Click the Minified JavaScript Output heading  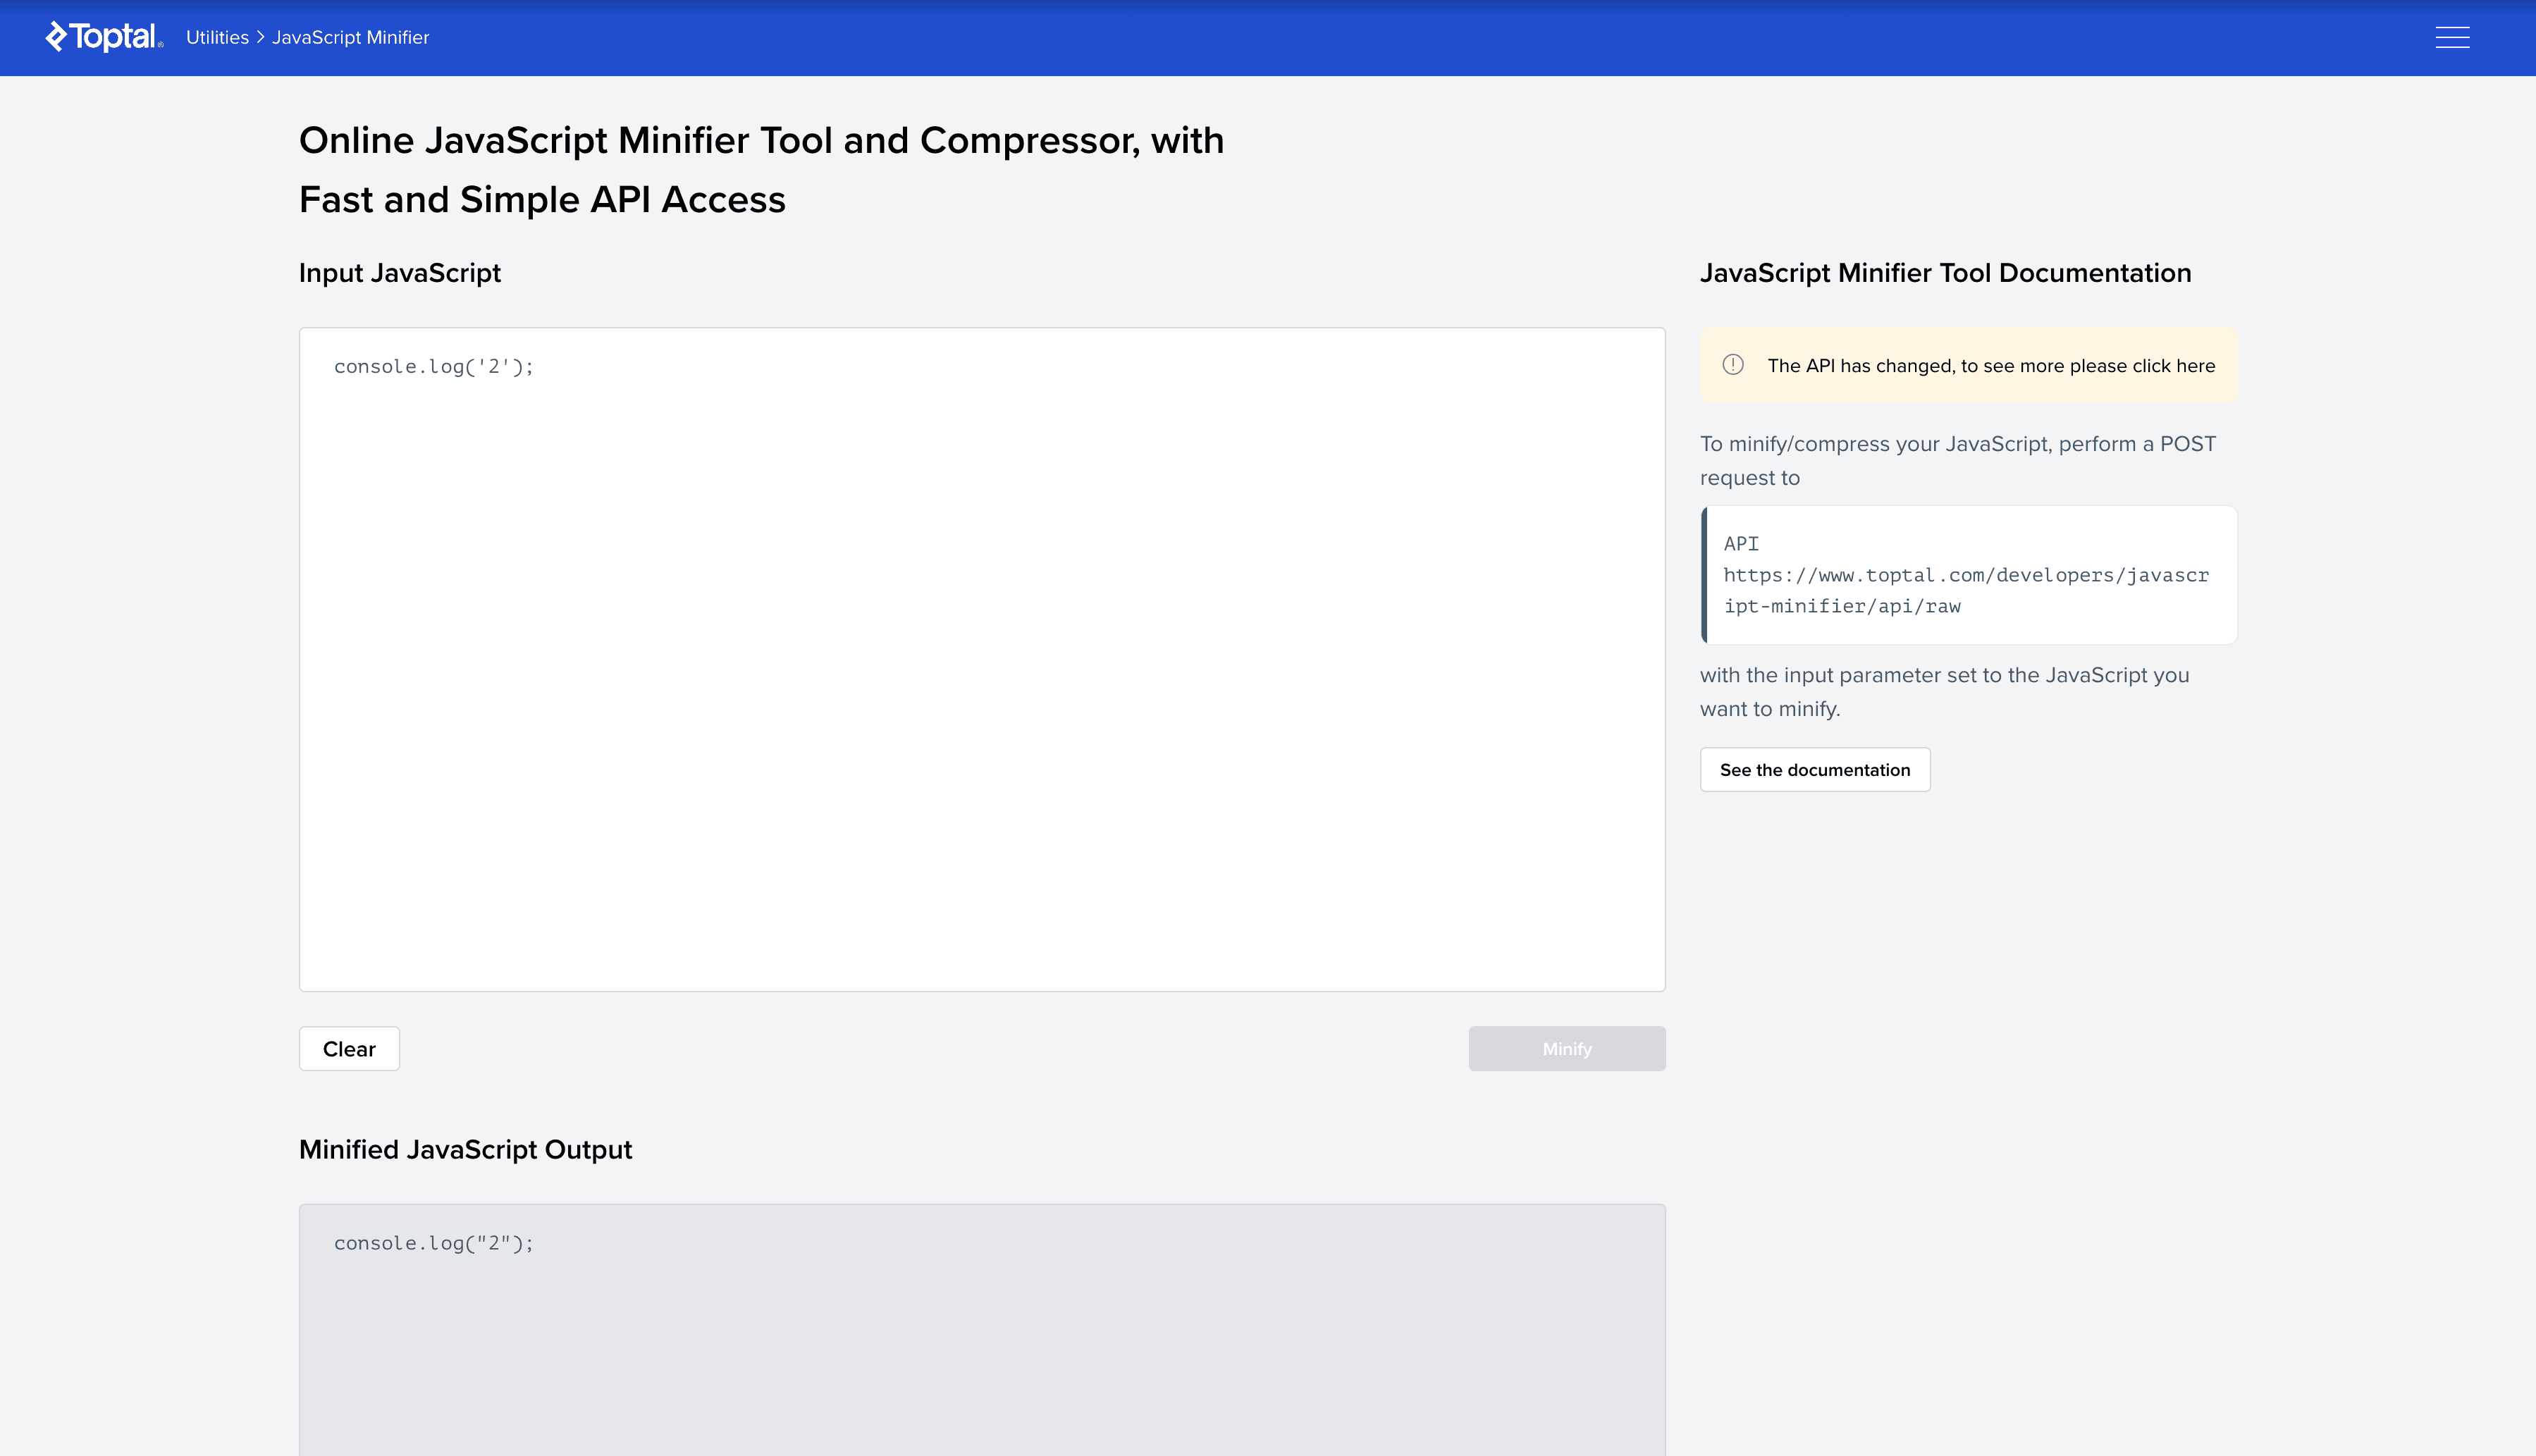coord(465,1150)
